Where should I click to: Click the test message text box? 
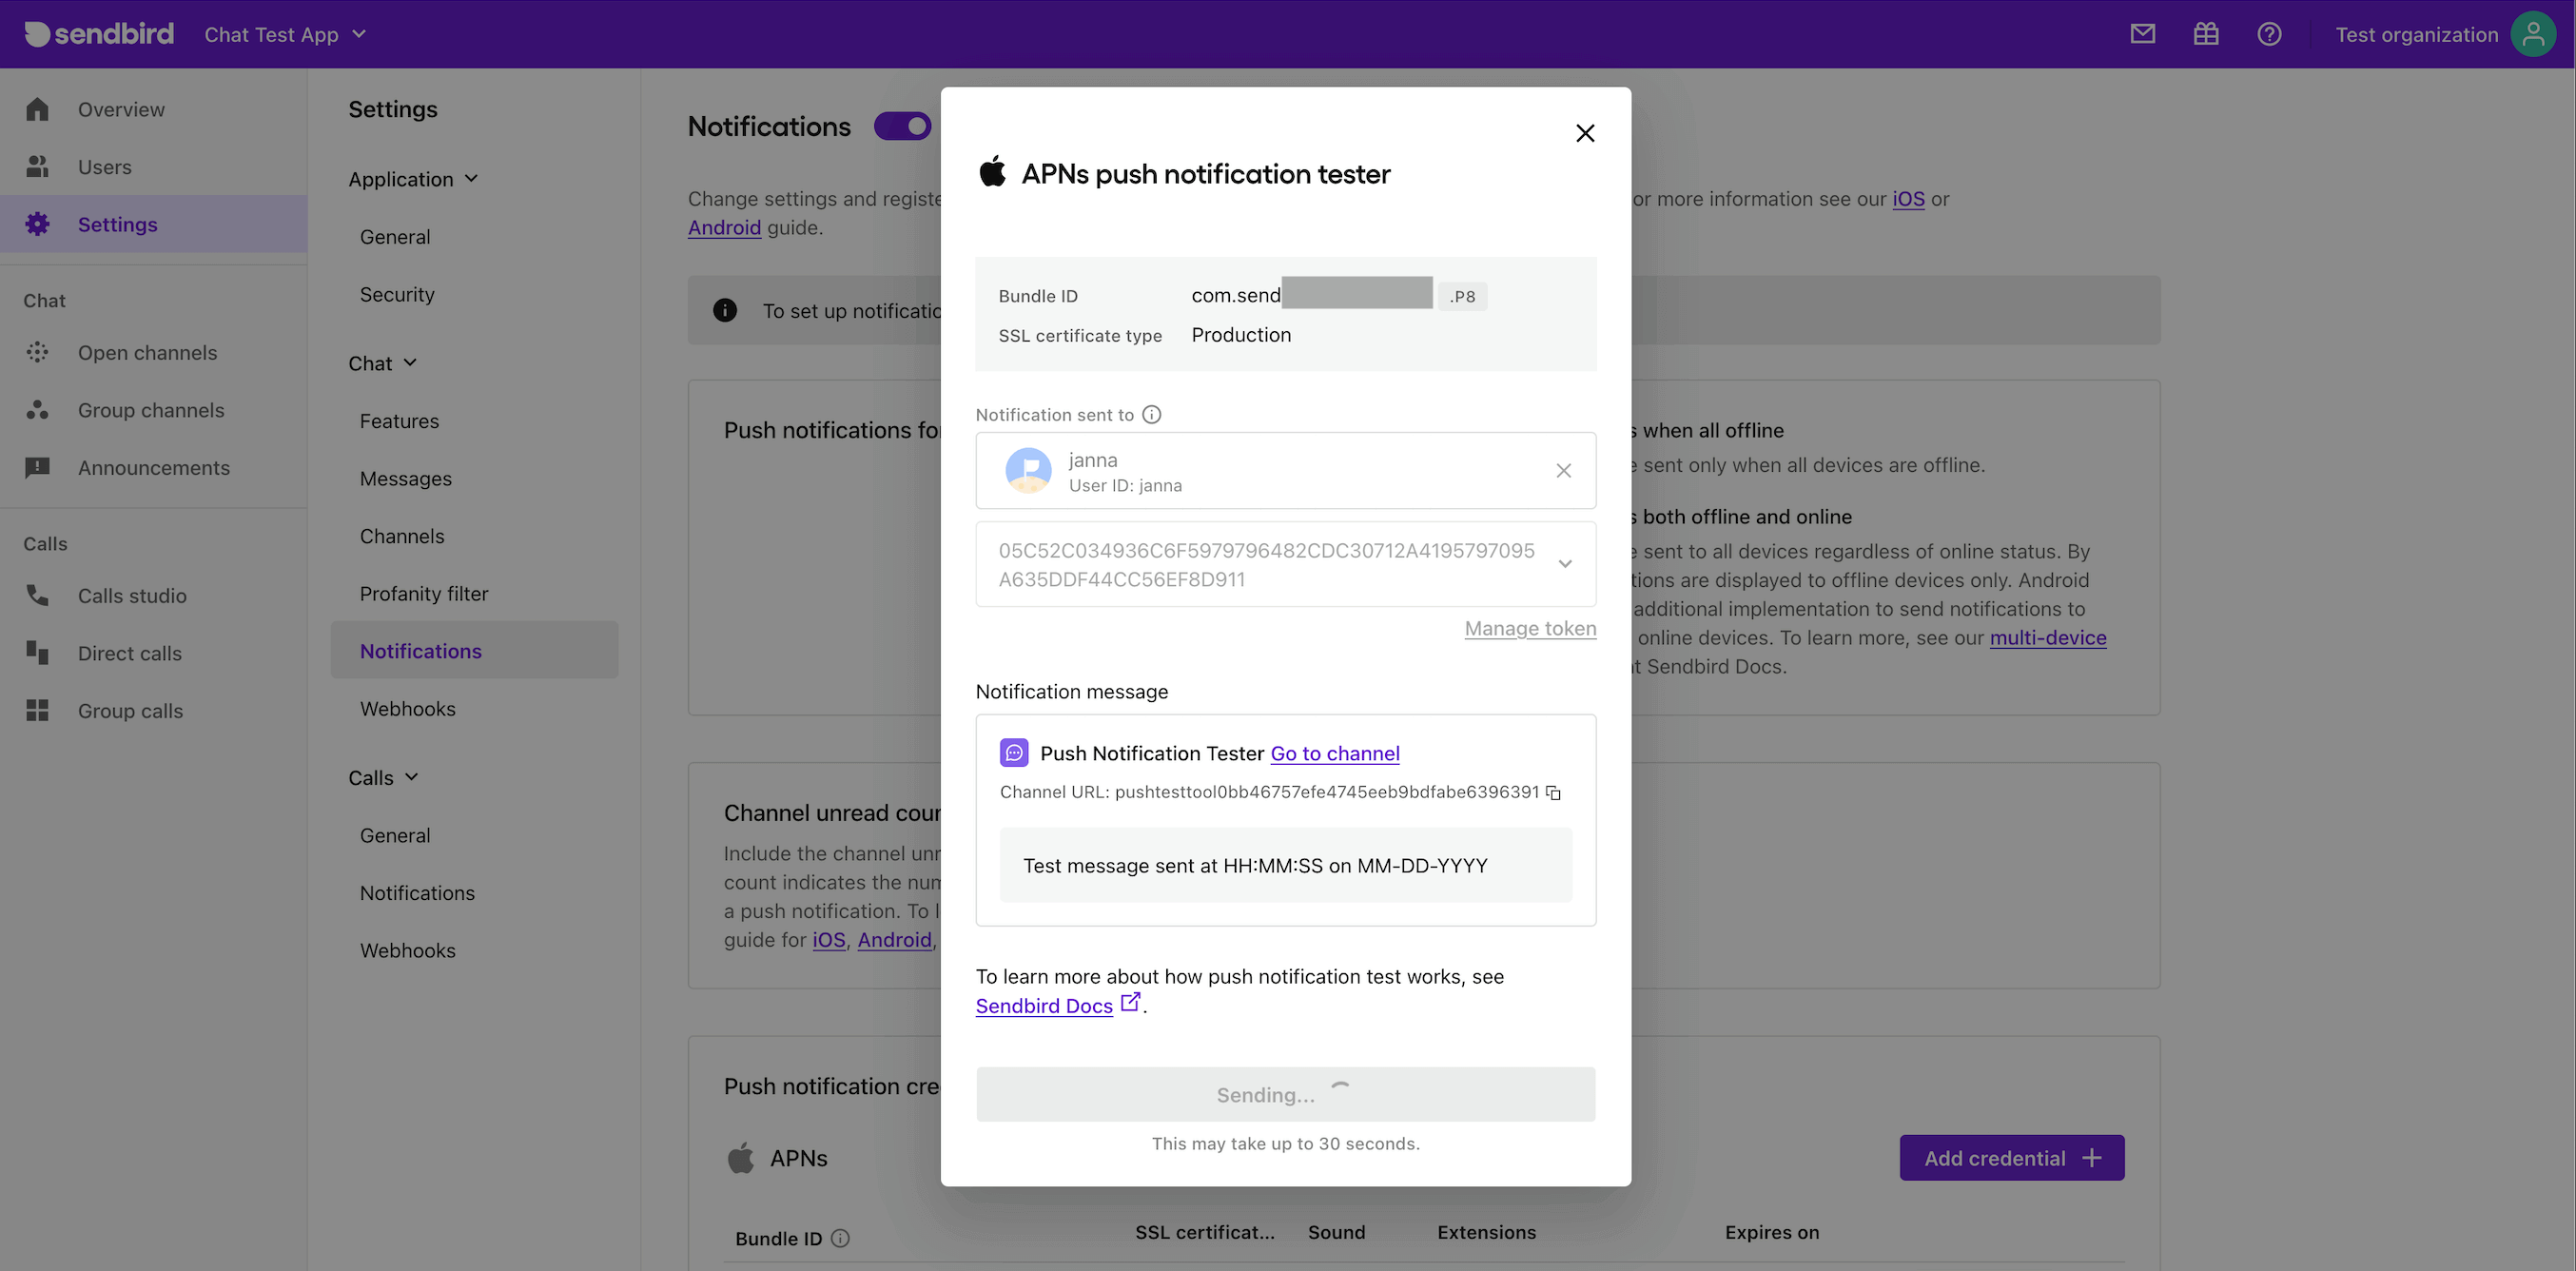[x=1286, y=865]
